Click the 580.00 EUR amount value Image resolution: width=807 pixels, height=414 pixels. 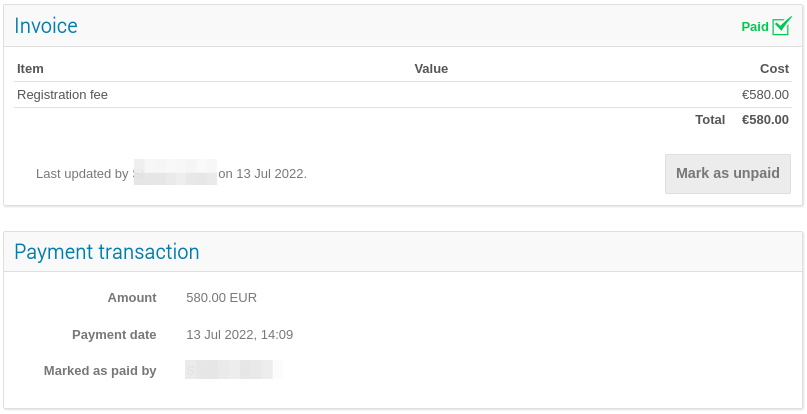[x=221, y=298]
